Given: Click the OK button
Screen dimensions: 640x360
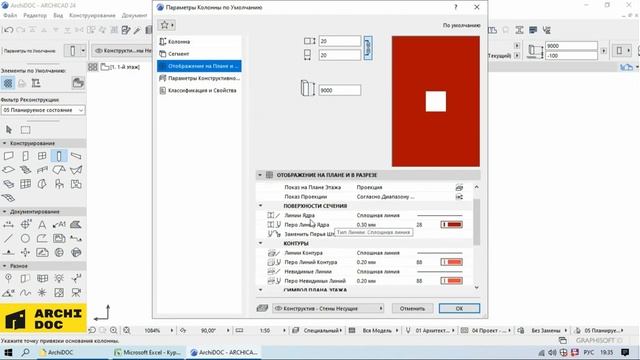Looking at the screenshot, I should [x=459, y=309].
